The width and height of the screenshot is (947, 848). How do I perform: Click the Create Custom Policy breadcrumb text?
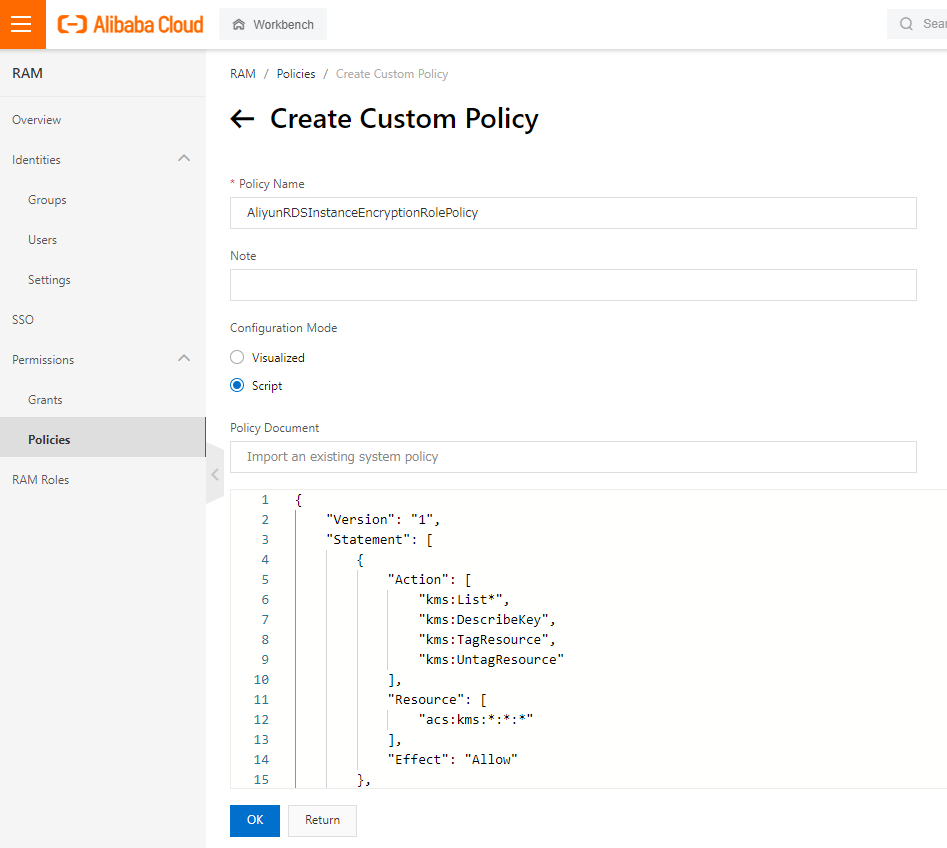pyautogui.click(x=392, y=74)
